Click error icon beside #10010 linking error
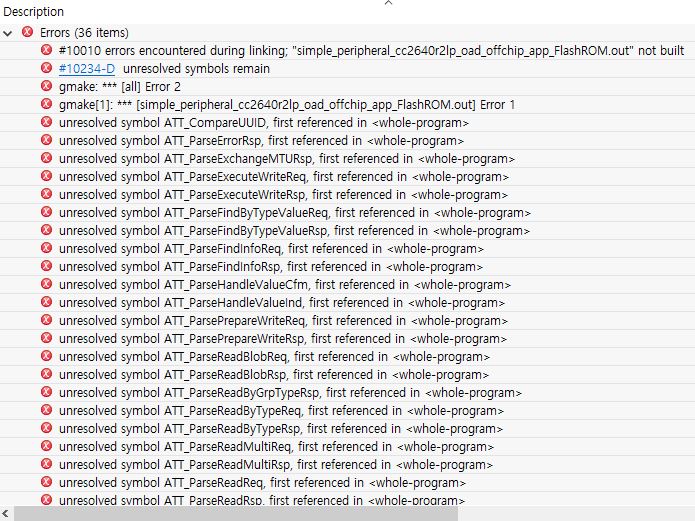Screen dimensions: 695x521 pyautogui.click(x=46, y=51)
